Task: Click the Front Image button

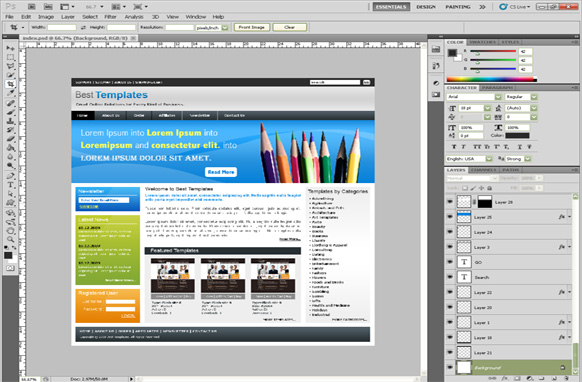Action: (252, 27)
